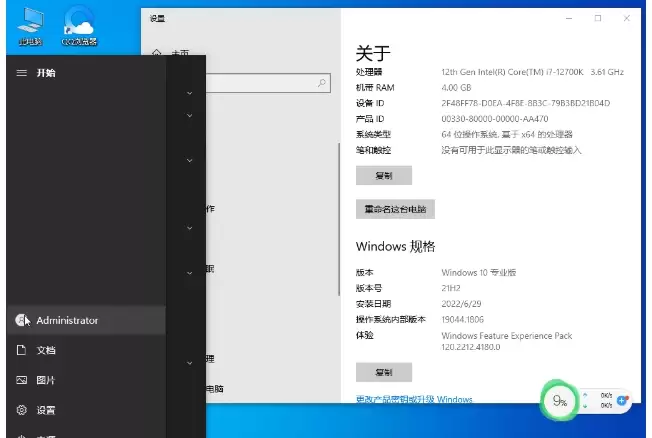Expand the bottommost chevron in Start app list
Viewport: 652px width, 438px height.
(190, 363)
